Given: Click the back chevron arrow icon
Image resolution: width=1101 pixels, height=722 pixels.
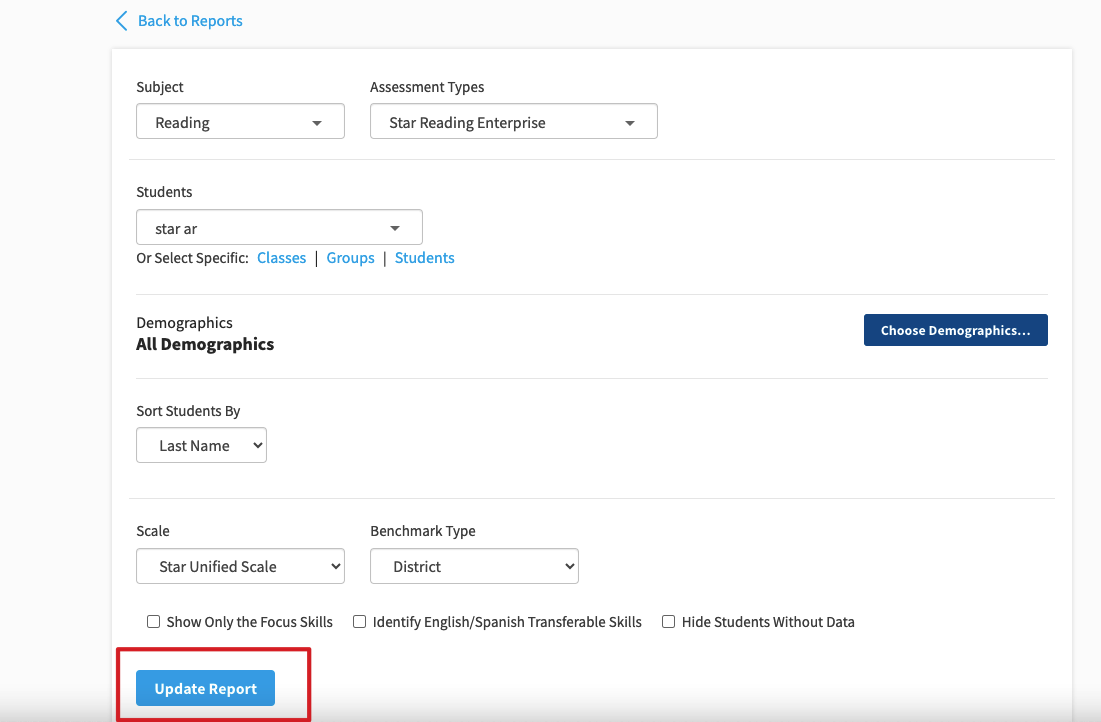Looking at the screenshot, I should 121,21.
